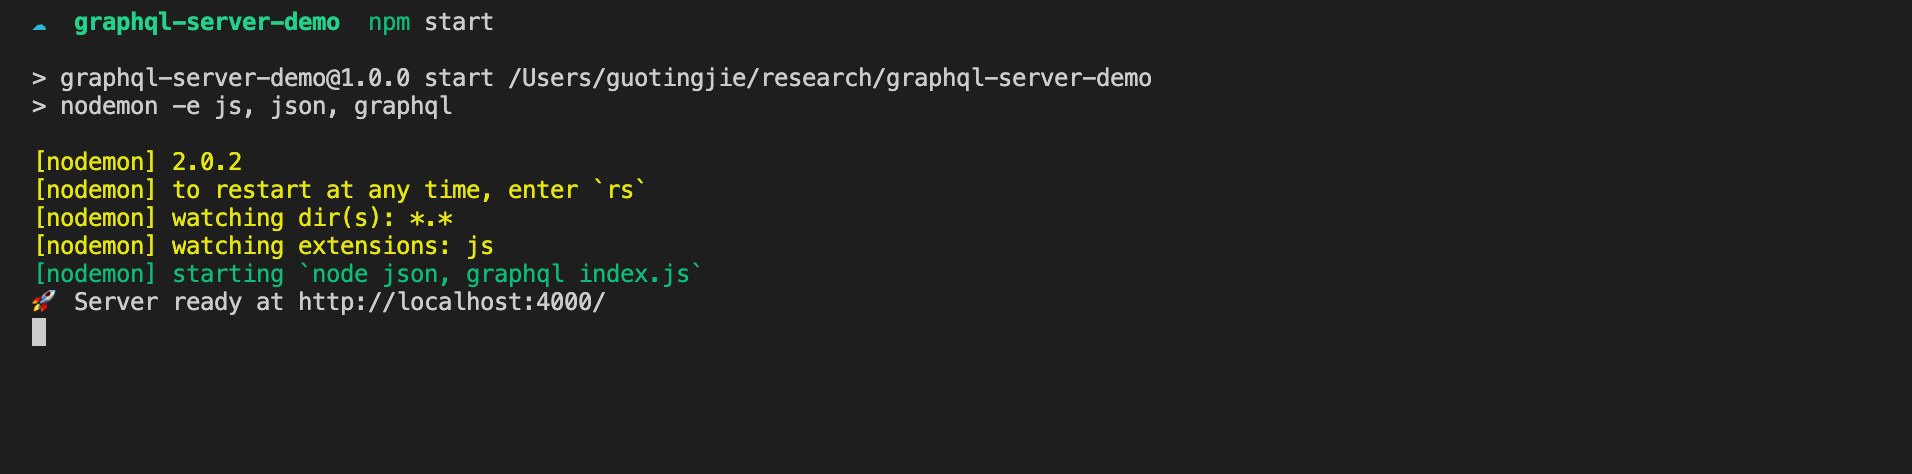The height and width of the screenshot is (474, 1912).
Task: Click the > symbol before graphql-server-demo@1.0.0
Action: (39, 78)
